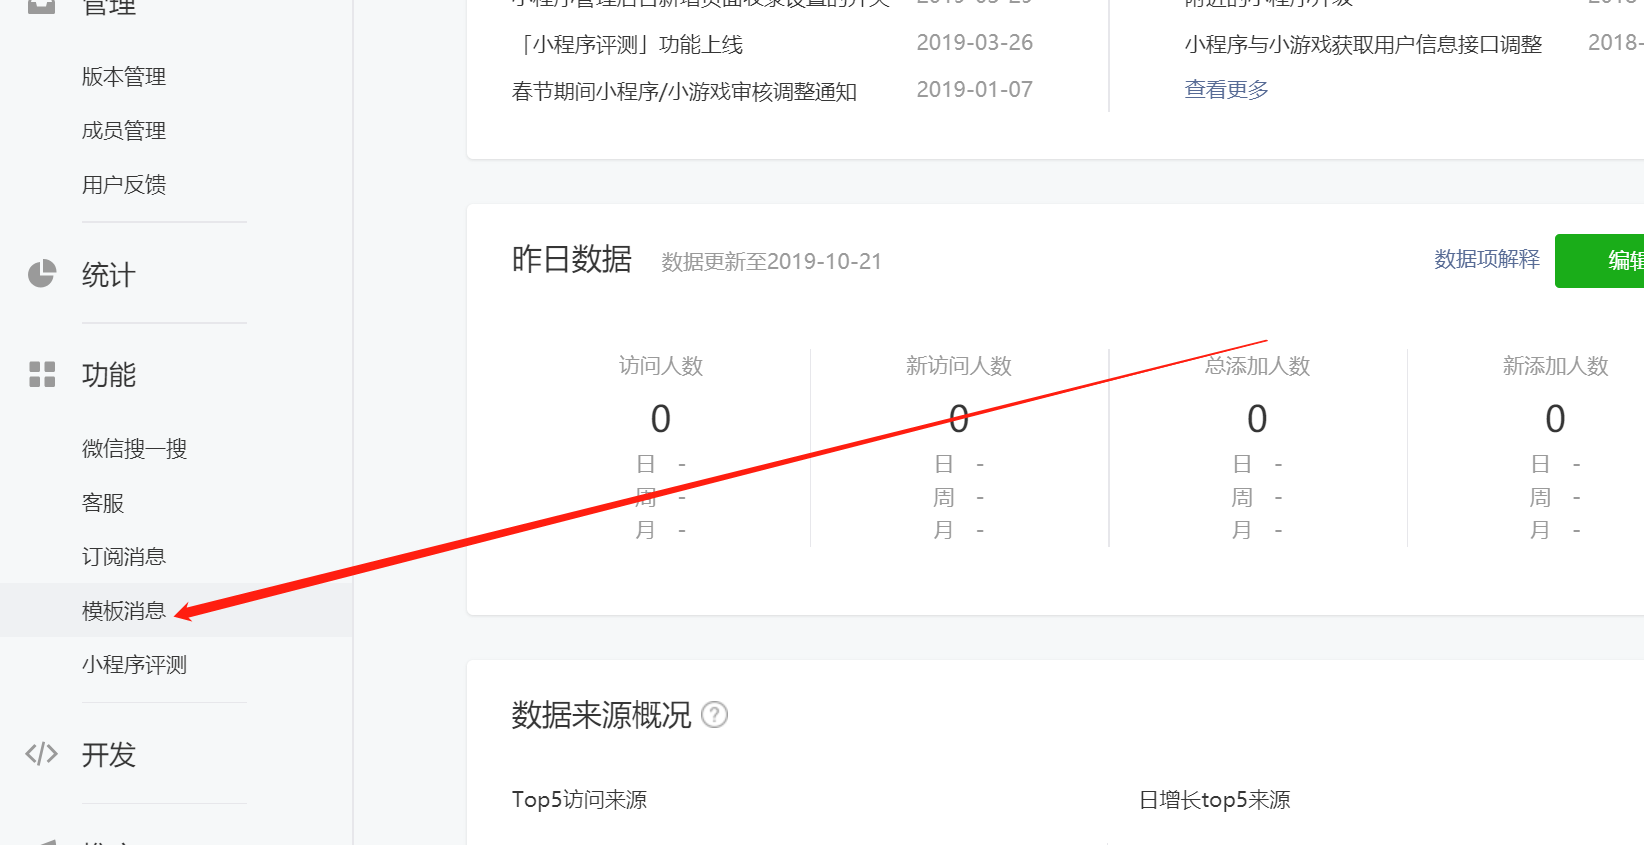Click the 新添加人数 statistic label
The height and width of the screenshot is (845, 1644).
click(x=1555, y=366)
